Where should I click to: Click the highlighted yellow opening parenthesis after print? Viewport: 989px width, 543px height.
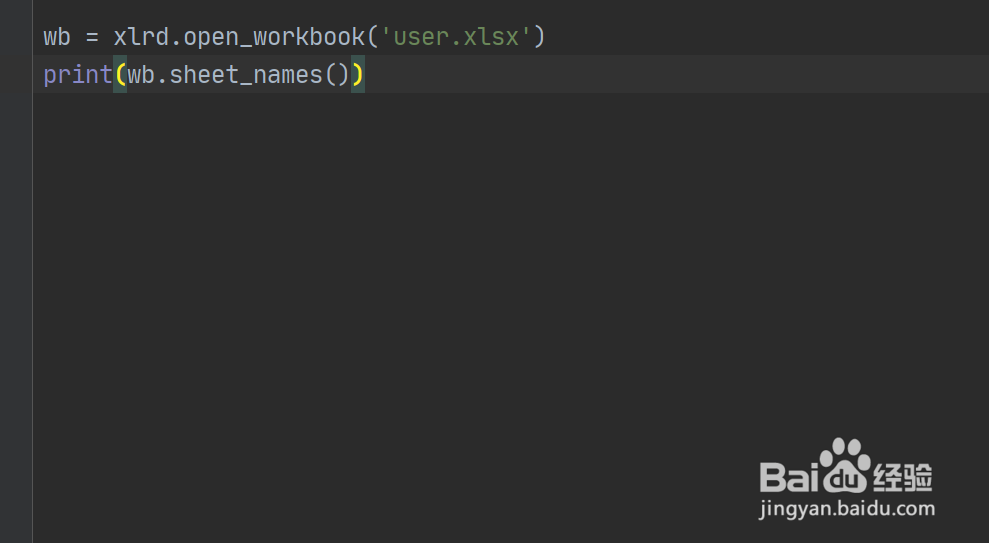(x=120, y=74)
